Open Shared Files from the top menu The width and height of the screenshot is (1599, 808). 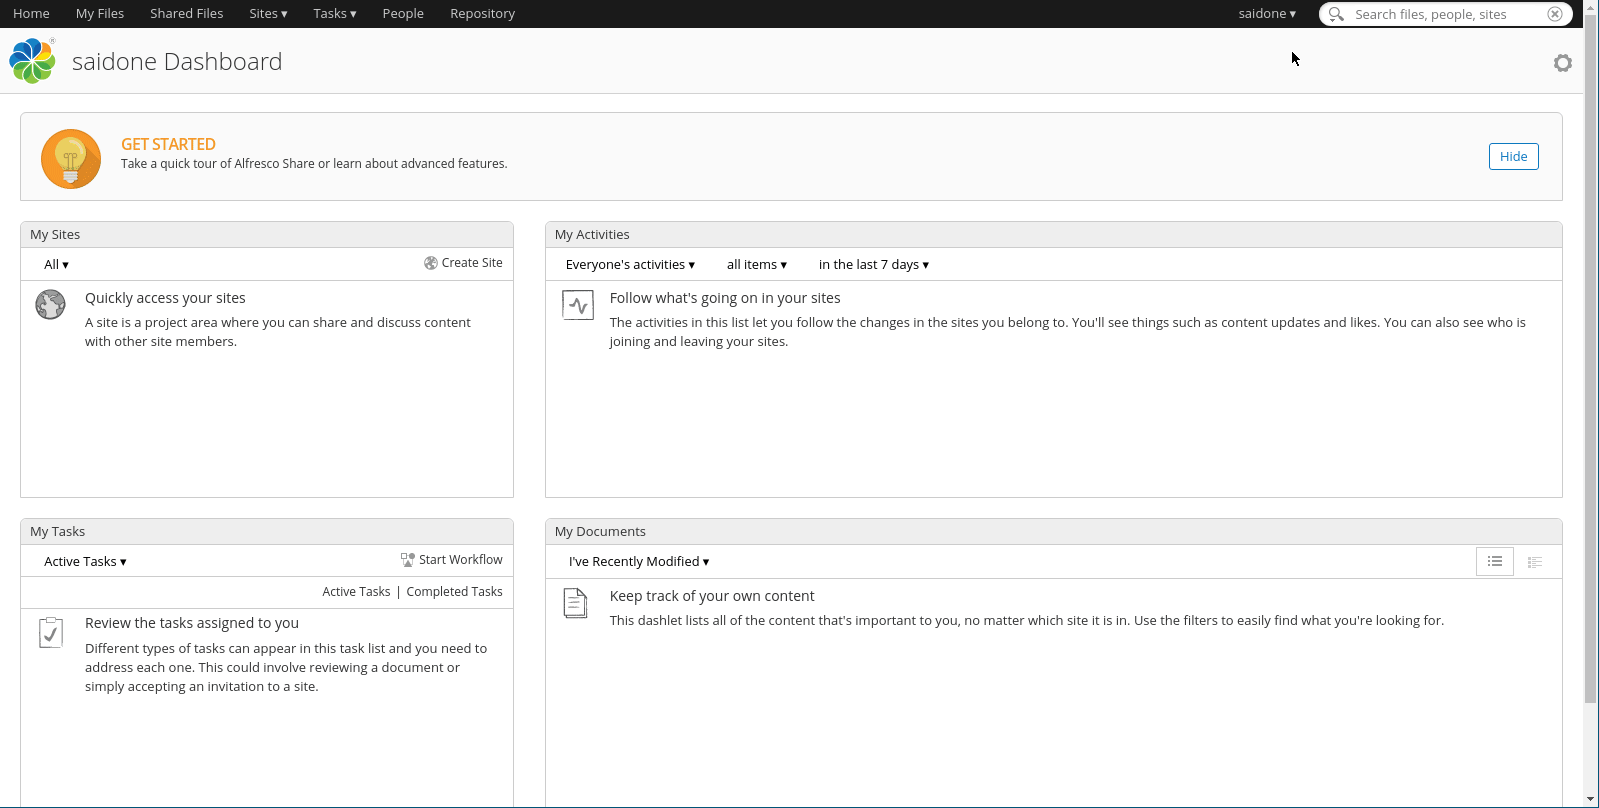tap(187, 14)
